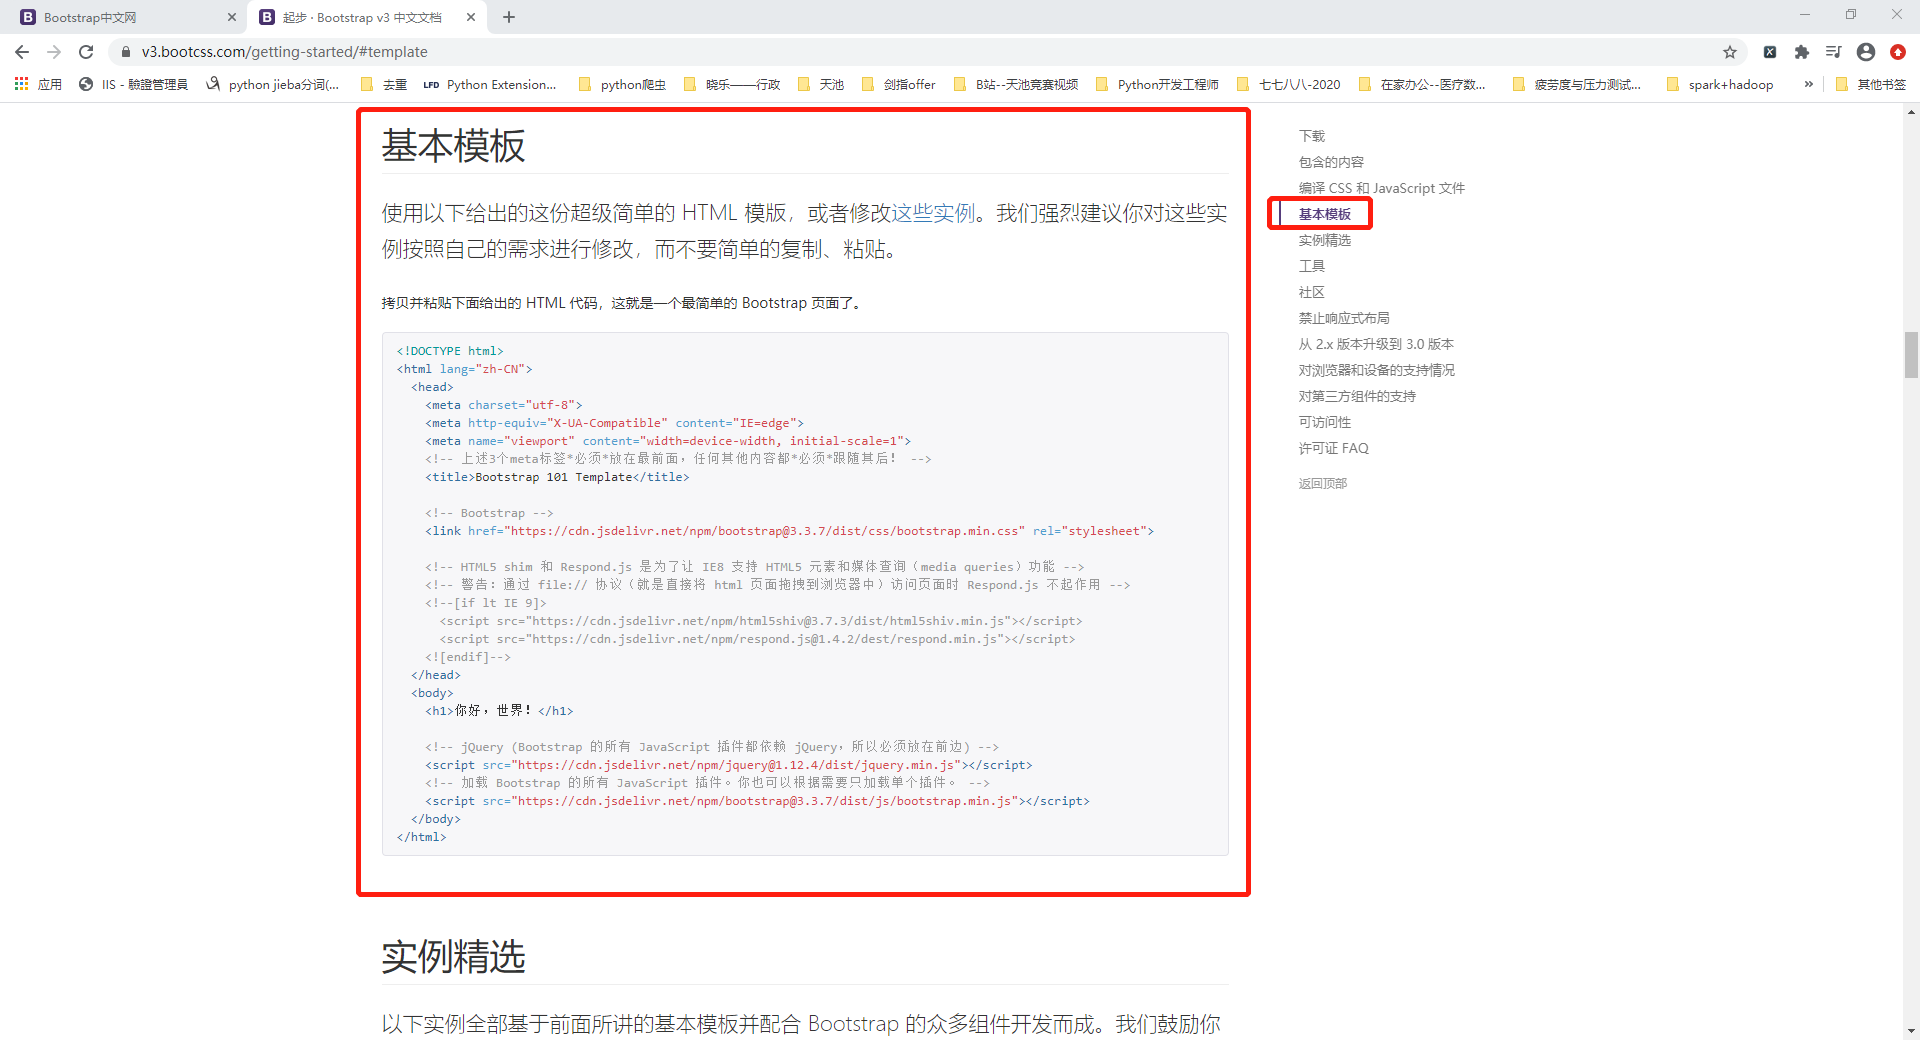
Task: Click the <!DOCTYPE html> code line
Action: click(x=450, y=351)
